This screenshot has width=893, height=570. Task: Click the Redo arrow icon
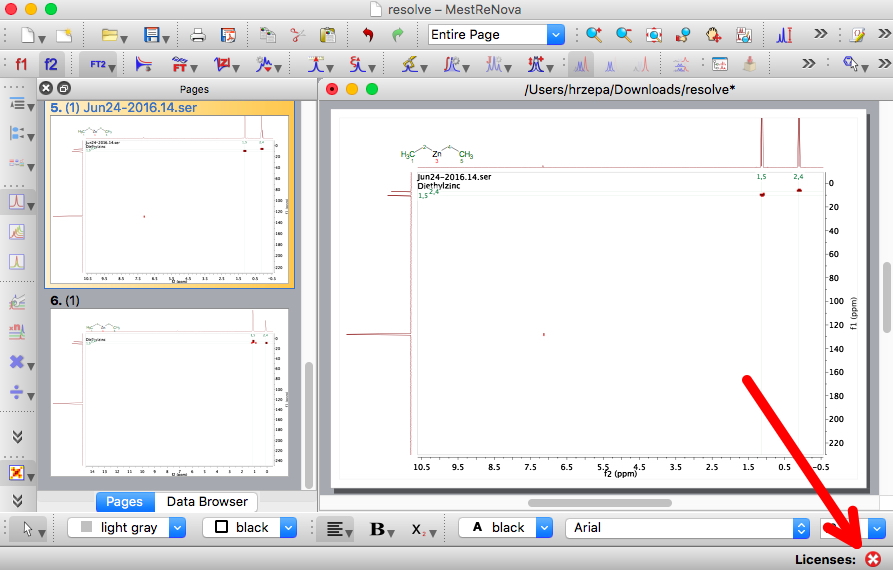point(397,35)
